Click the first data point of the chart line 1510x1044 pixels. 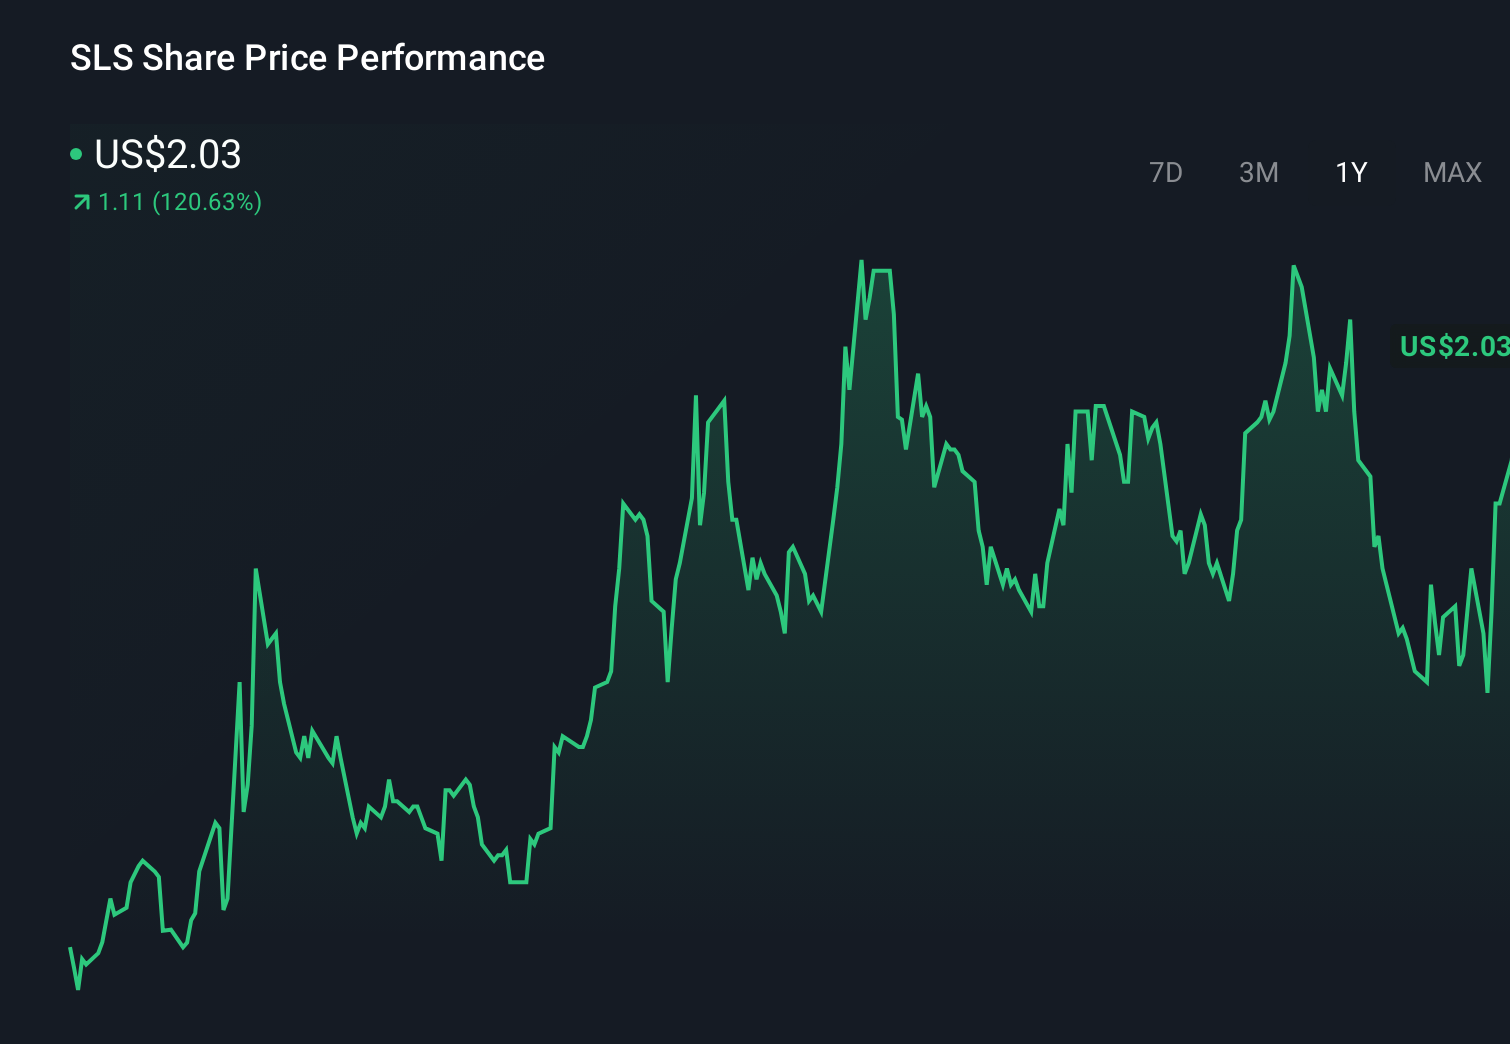(68, 945)
